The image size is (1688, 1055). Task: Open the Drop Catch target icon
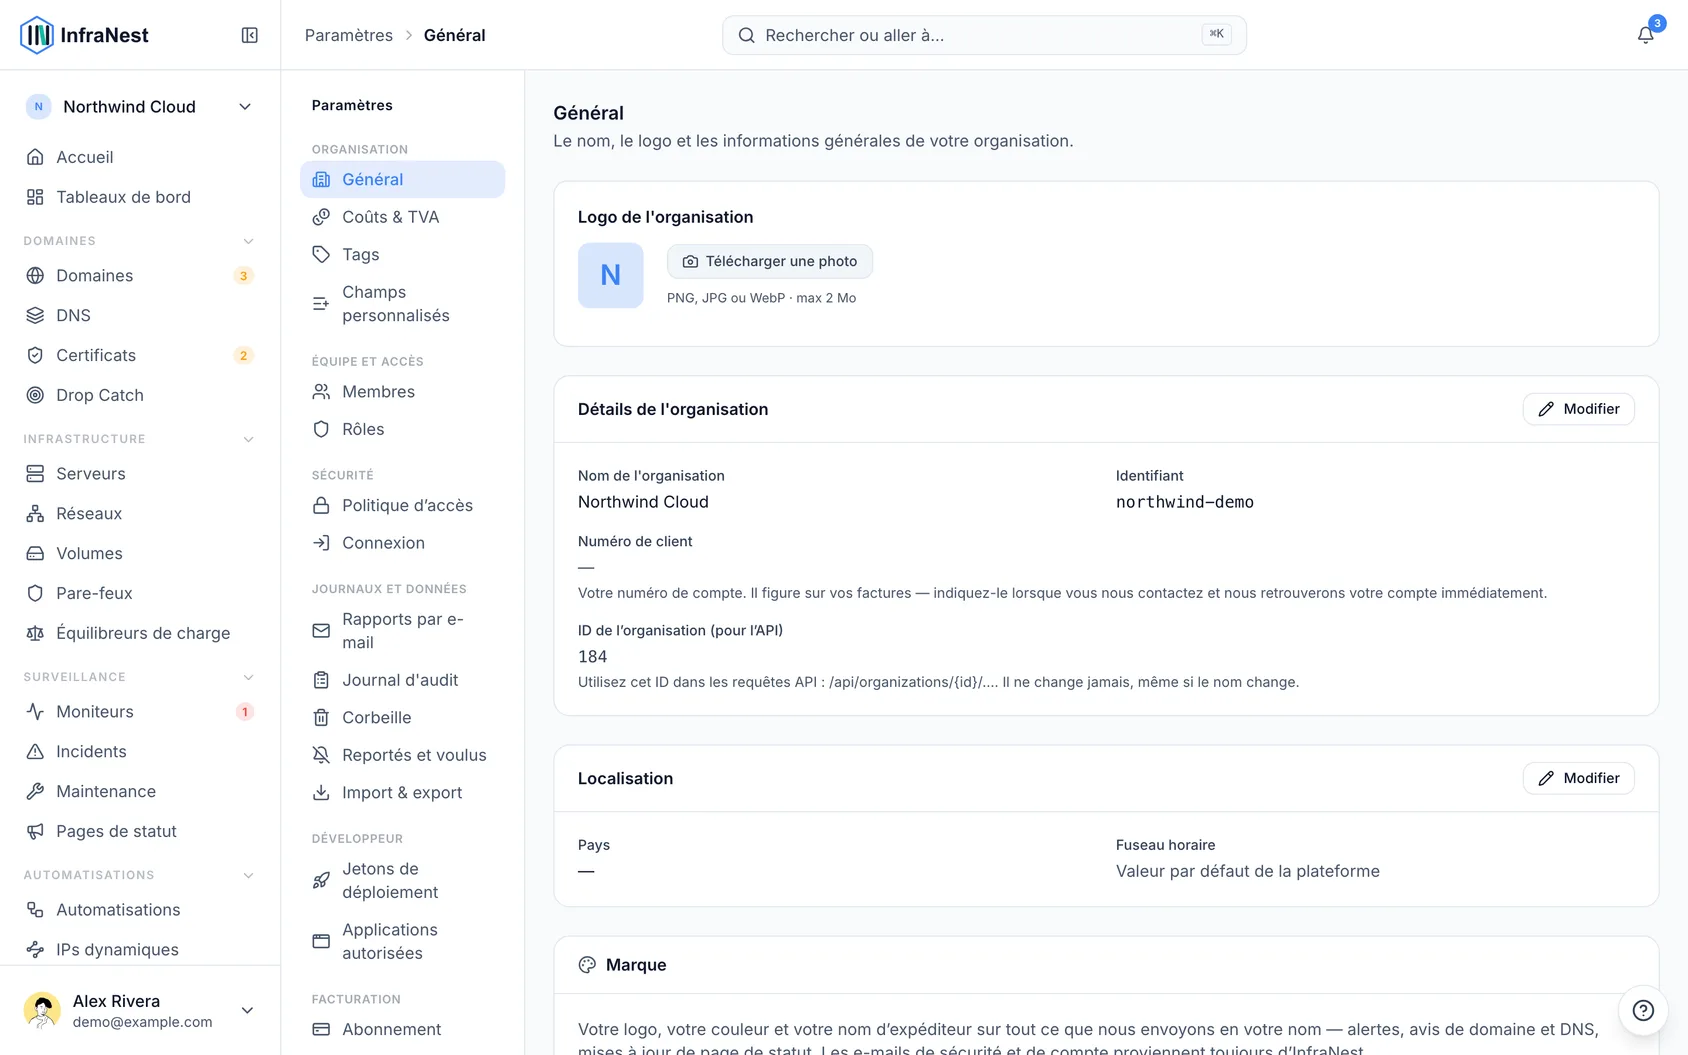click(35, 395)
